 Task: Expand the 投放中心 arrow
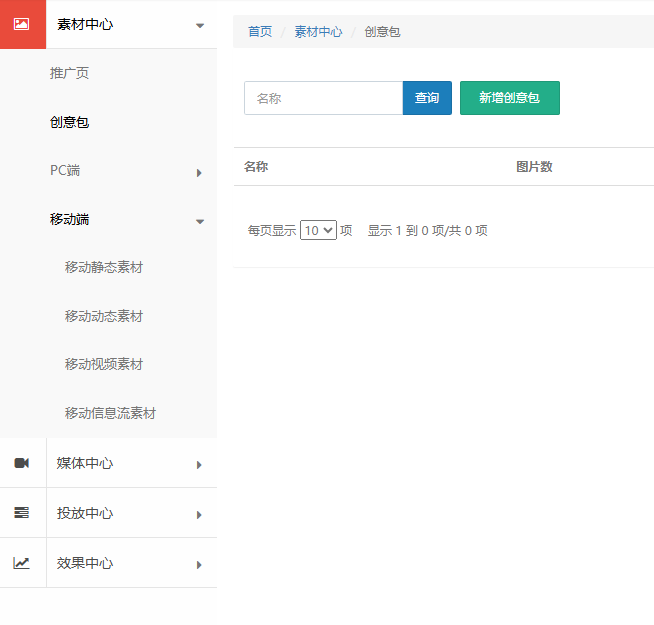pyautogui.click(x=200, y=514)
